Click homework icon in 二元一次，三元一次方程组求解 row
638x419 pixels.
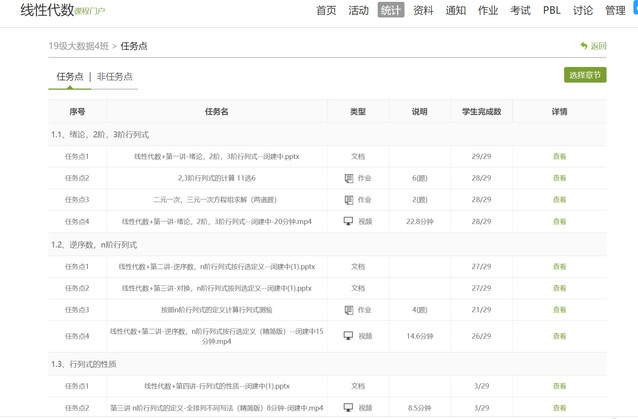[349, 199]
